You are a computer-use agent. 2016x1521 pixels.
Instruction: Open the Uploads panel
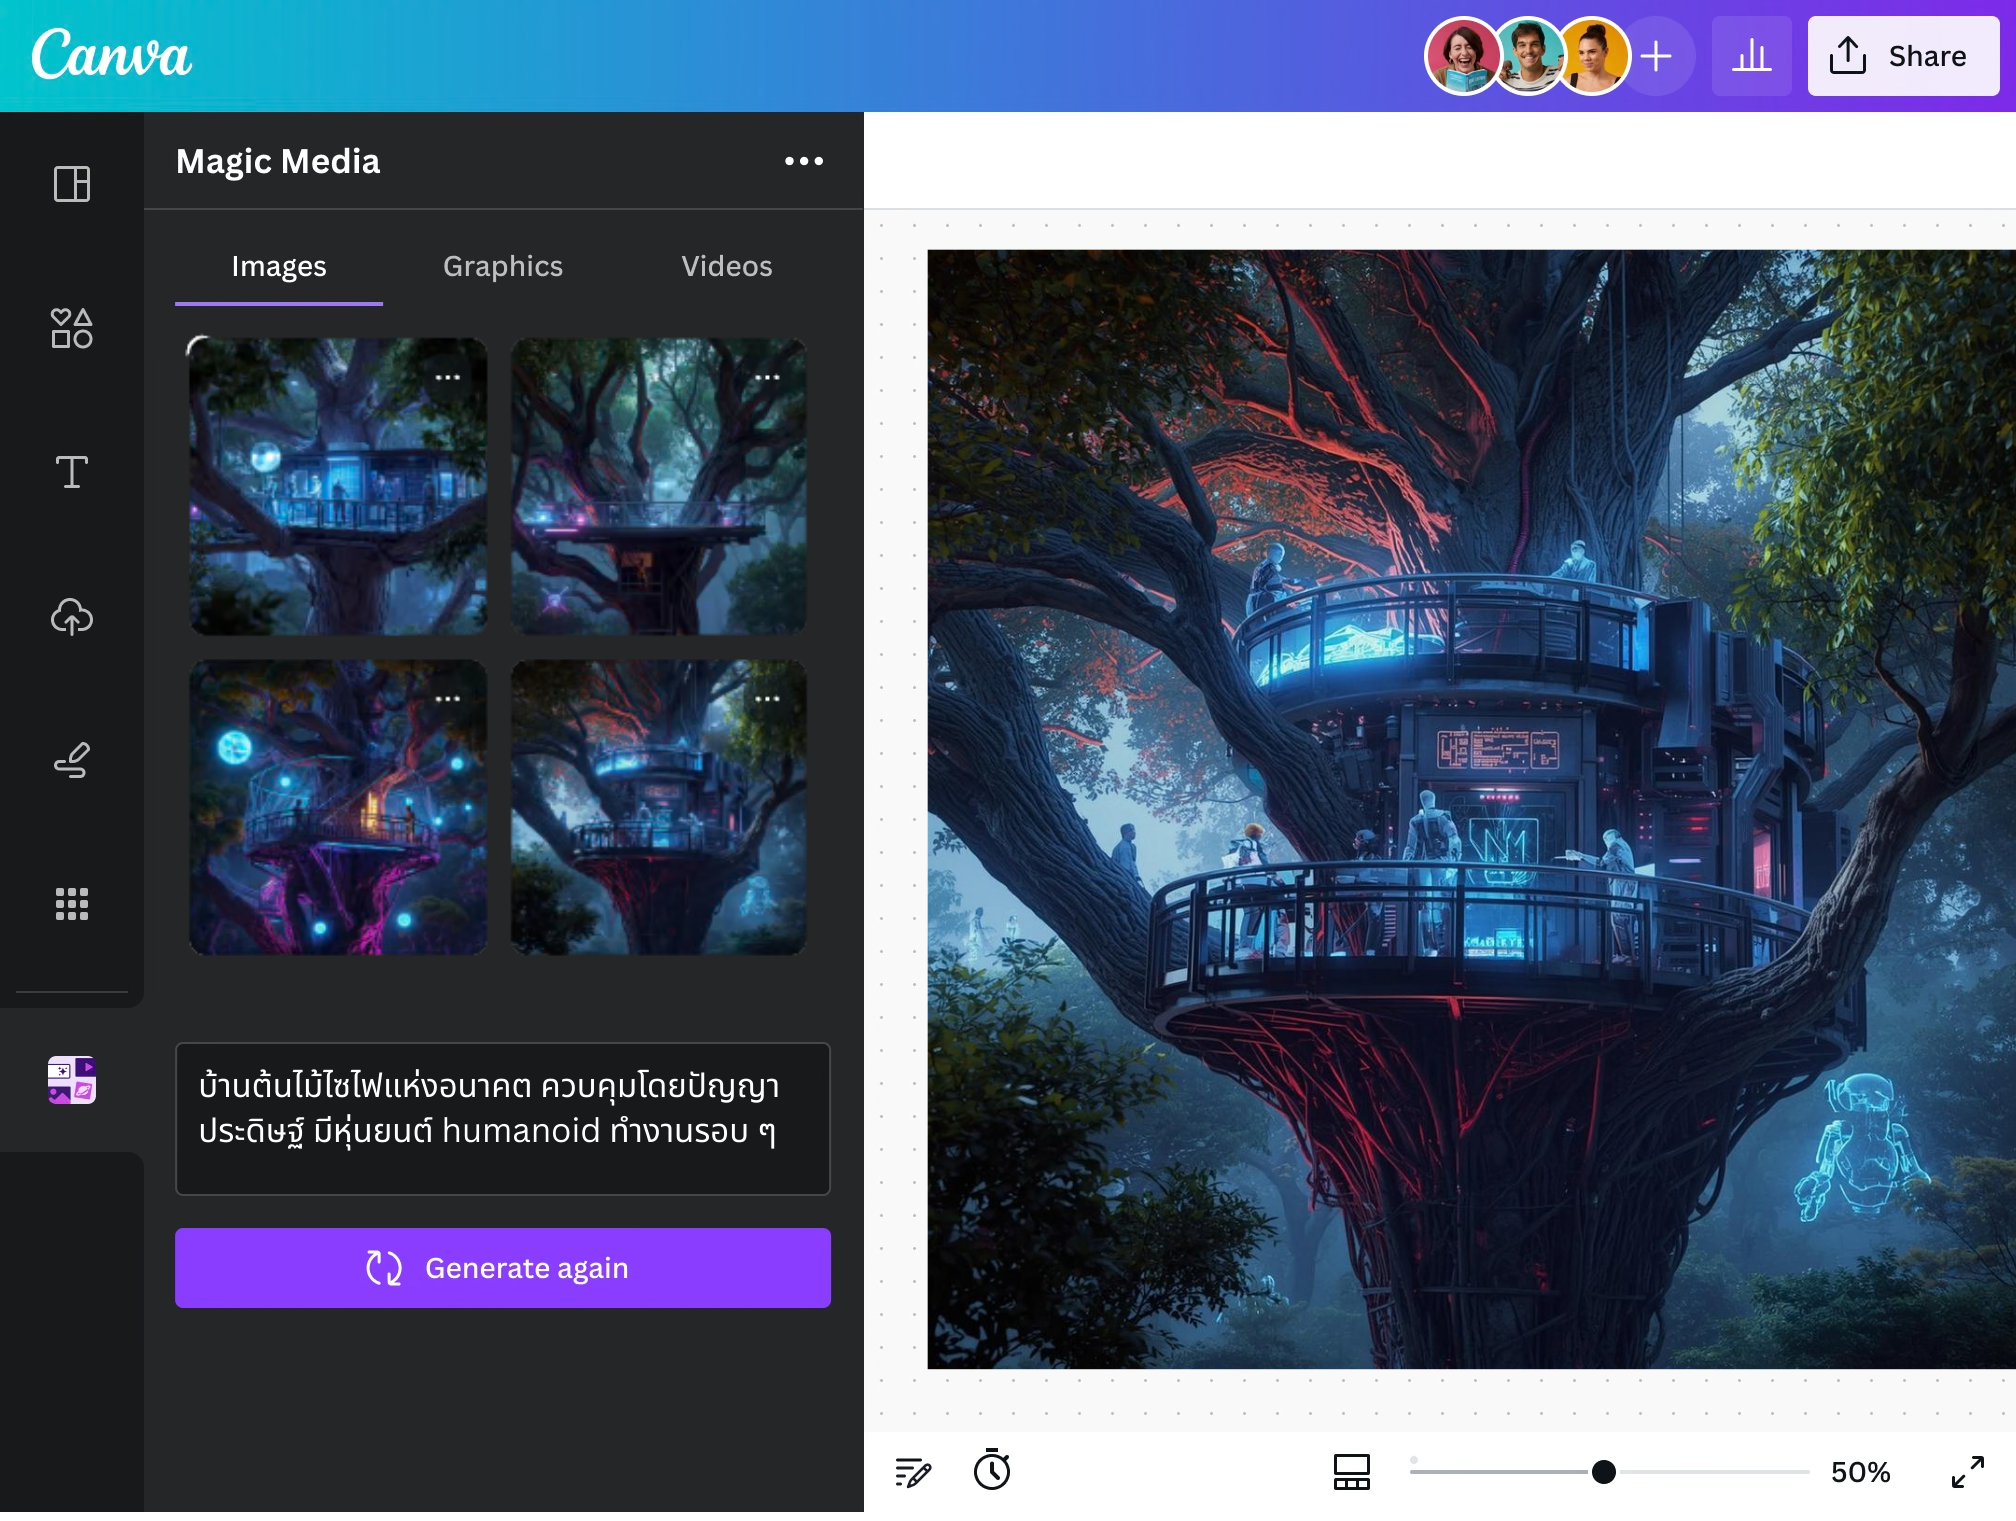71,617
